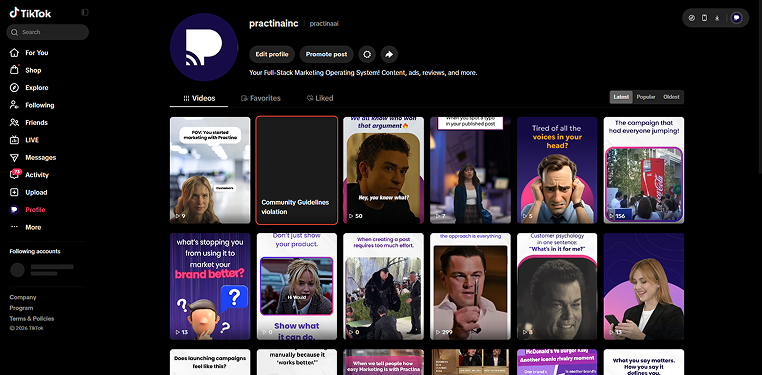Open the profile settings gear icon
This screenshot has height=375, width=762.
pyautogui.click(x=367, y=54)
